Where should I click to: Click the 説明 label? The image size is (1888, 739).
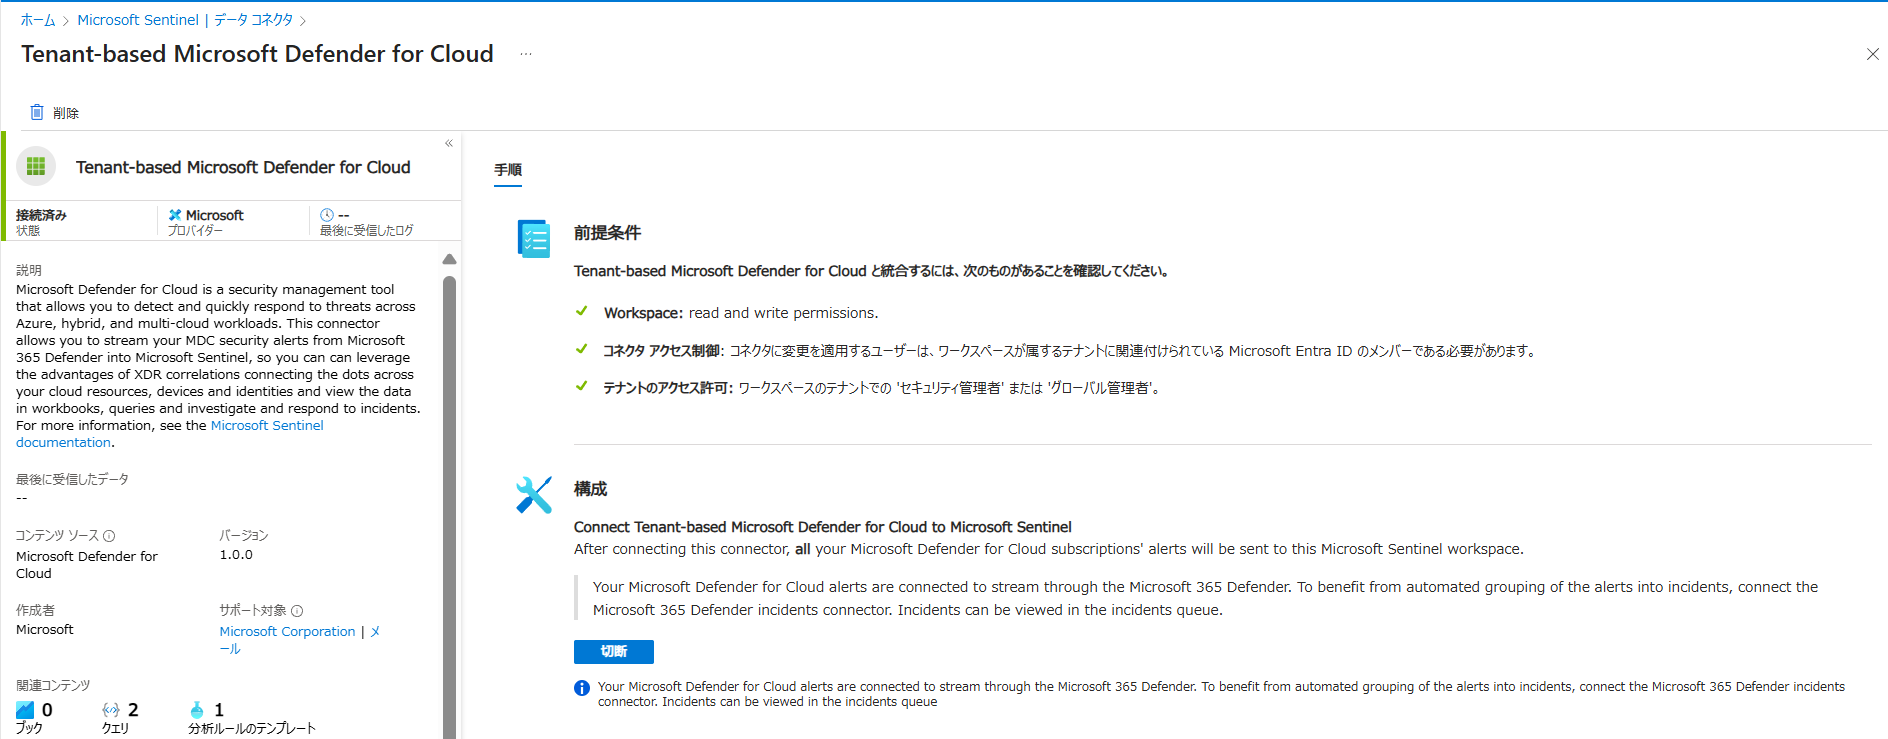(x=29, y=271)
